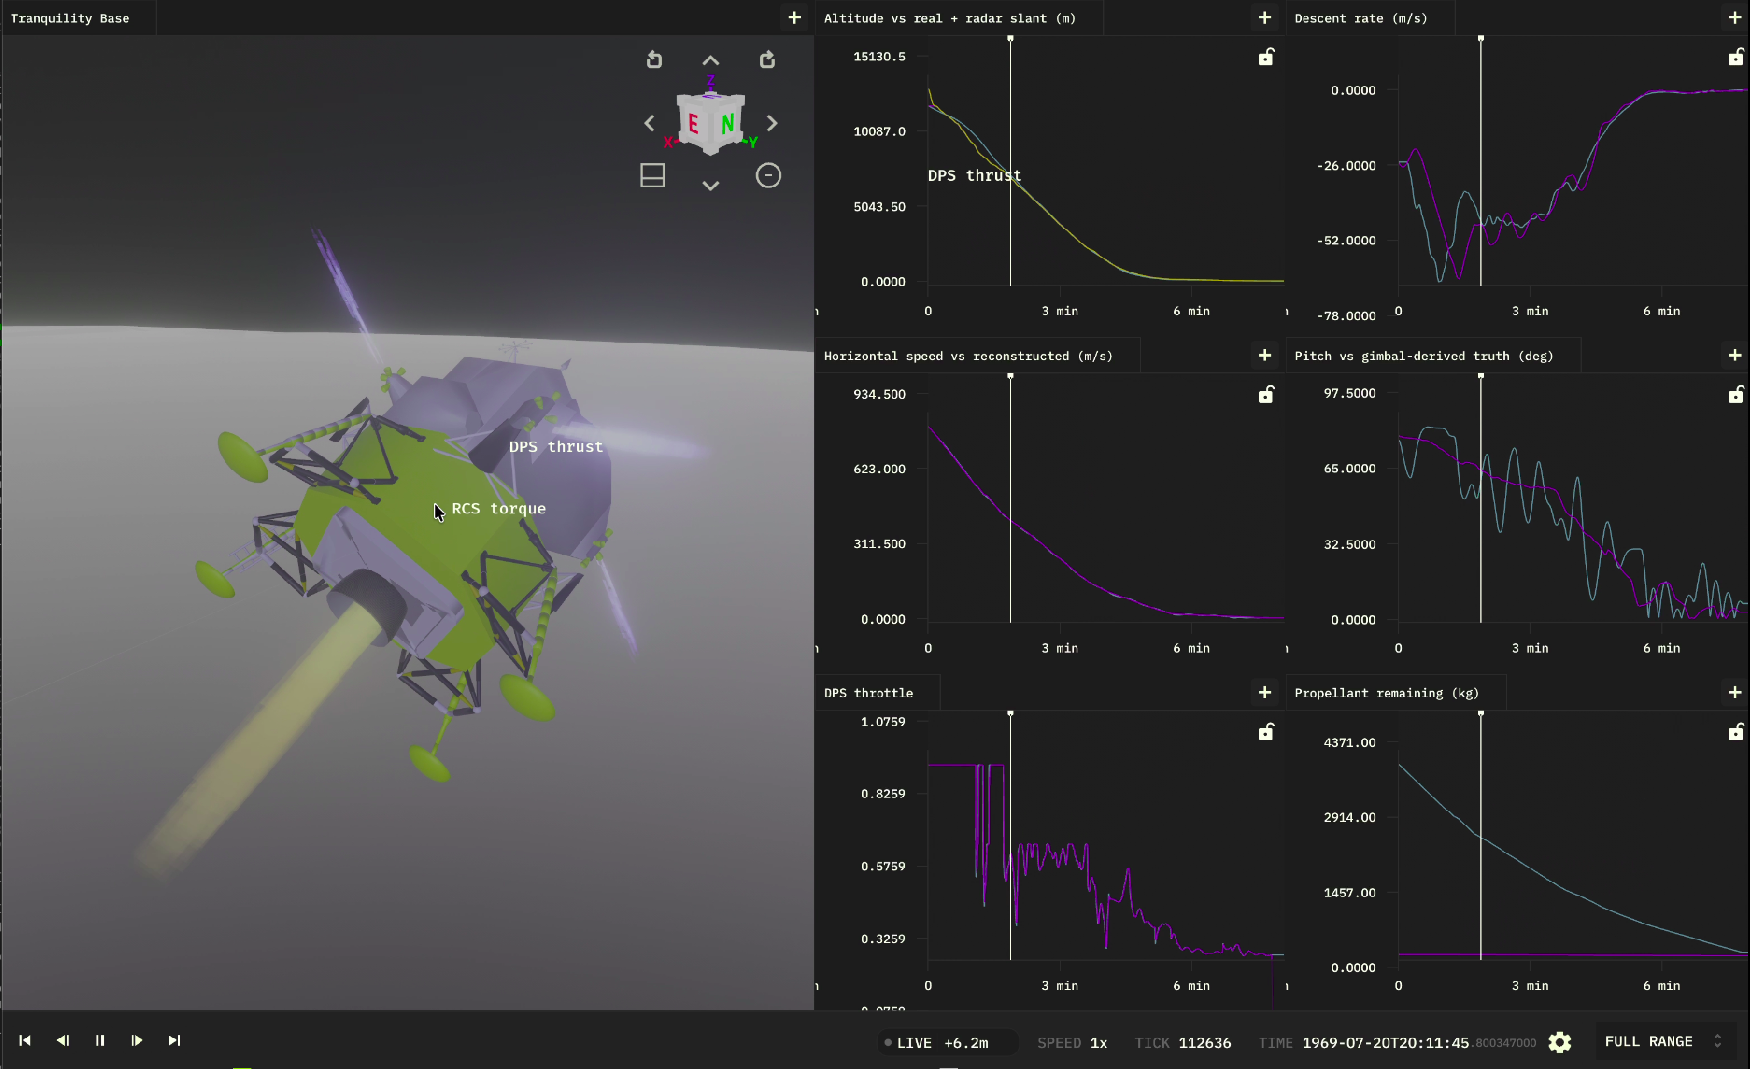Orbit camera left with the left chevron
This screenshot has height=1069, width=1750.
point(649,123)
